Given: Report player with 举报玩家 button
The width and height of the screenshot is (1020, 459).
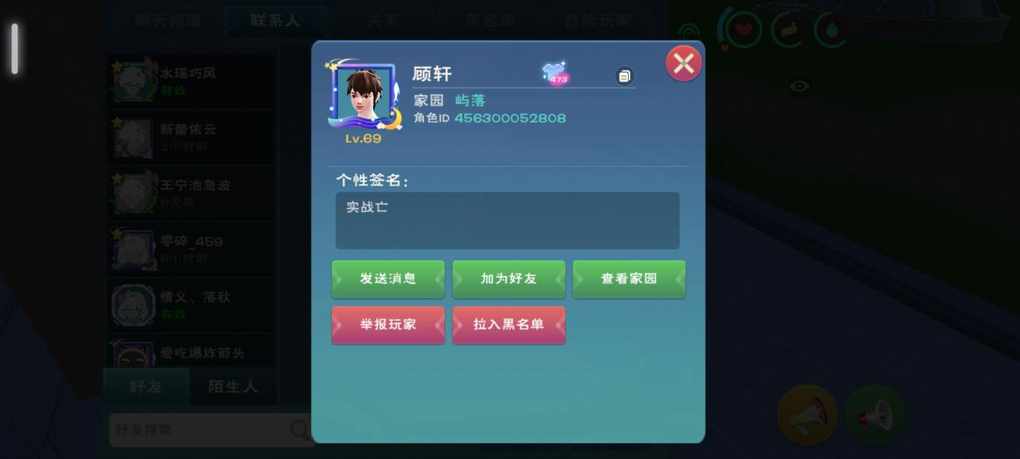Looking at the screenshot, I should 388,325.
